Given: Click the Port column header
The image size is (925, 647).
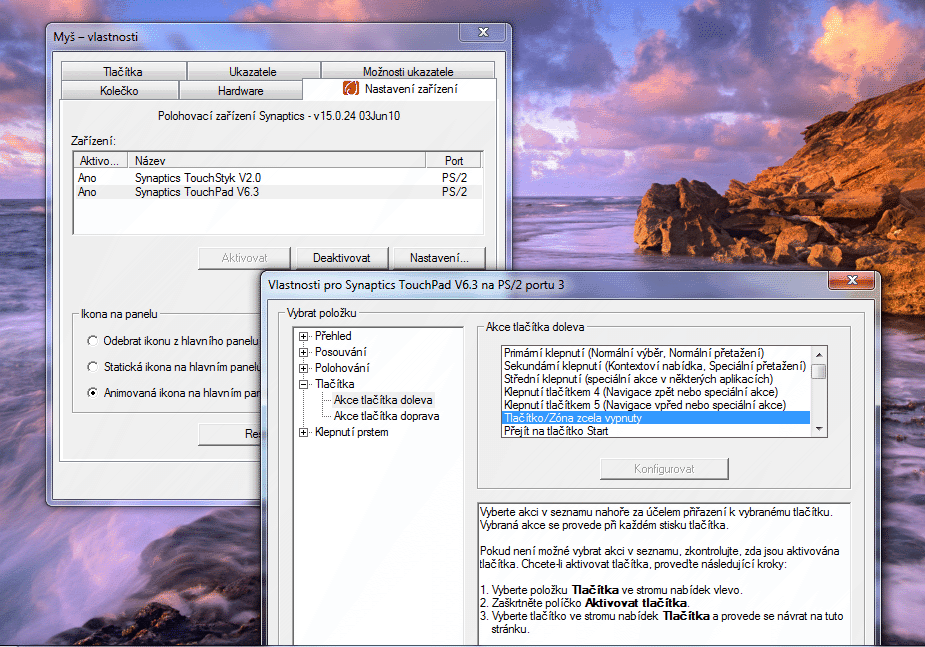Looking at the screenshot, I should [454, 160].
